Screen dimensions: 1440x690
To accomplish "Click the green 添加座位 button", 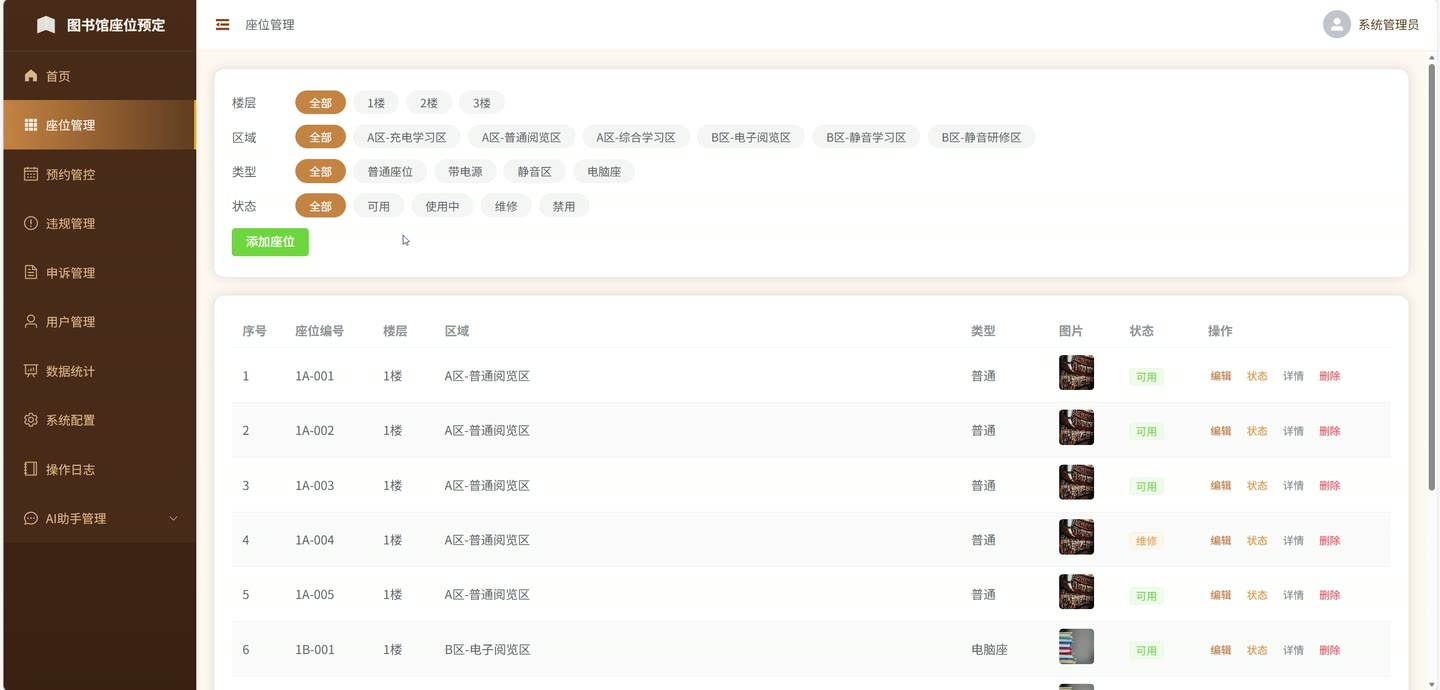I will pyautogui.click(x=270, y=241).
